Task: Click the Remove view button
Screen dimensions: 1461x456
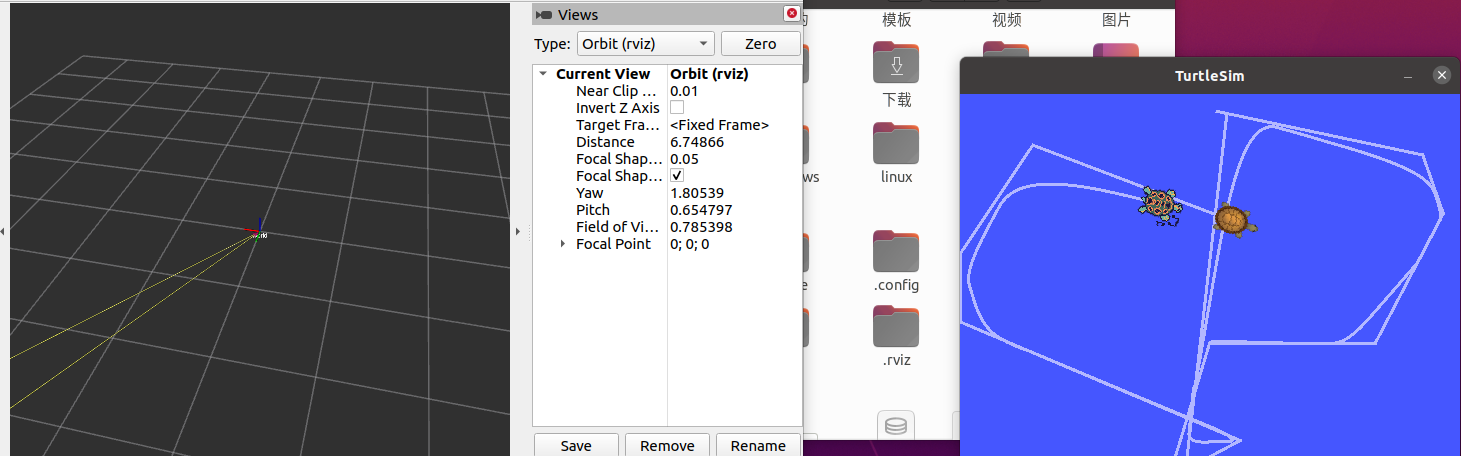Action: point(667,445)
